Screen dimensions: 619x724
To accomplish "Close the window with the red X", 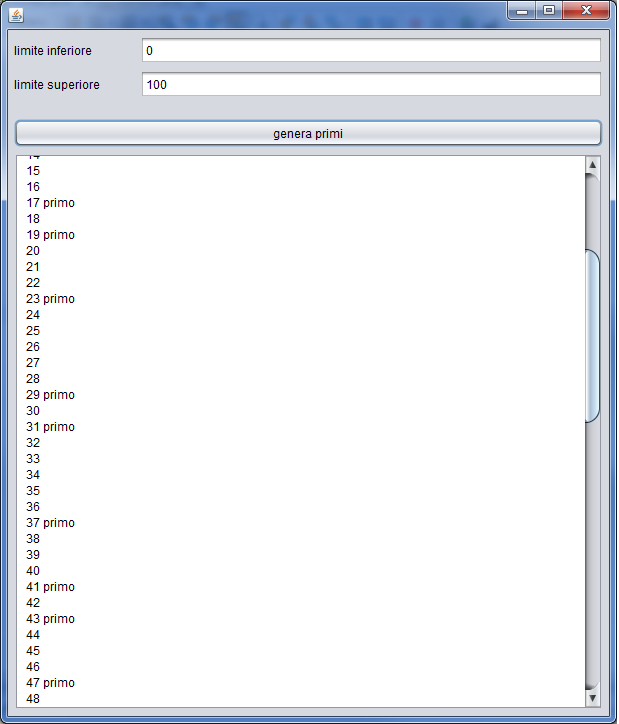I will coord(586,11).
